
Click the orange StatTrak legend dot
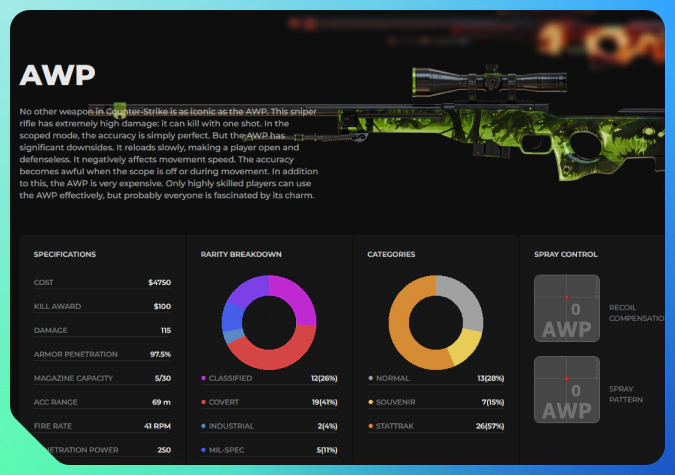pos(370,426)
